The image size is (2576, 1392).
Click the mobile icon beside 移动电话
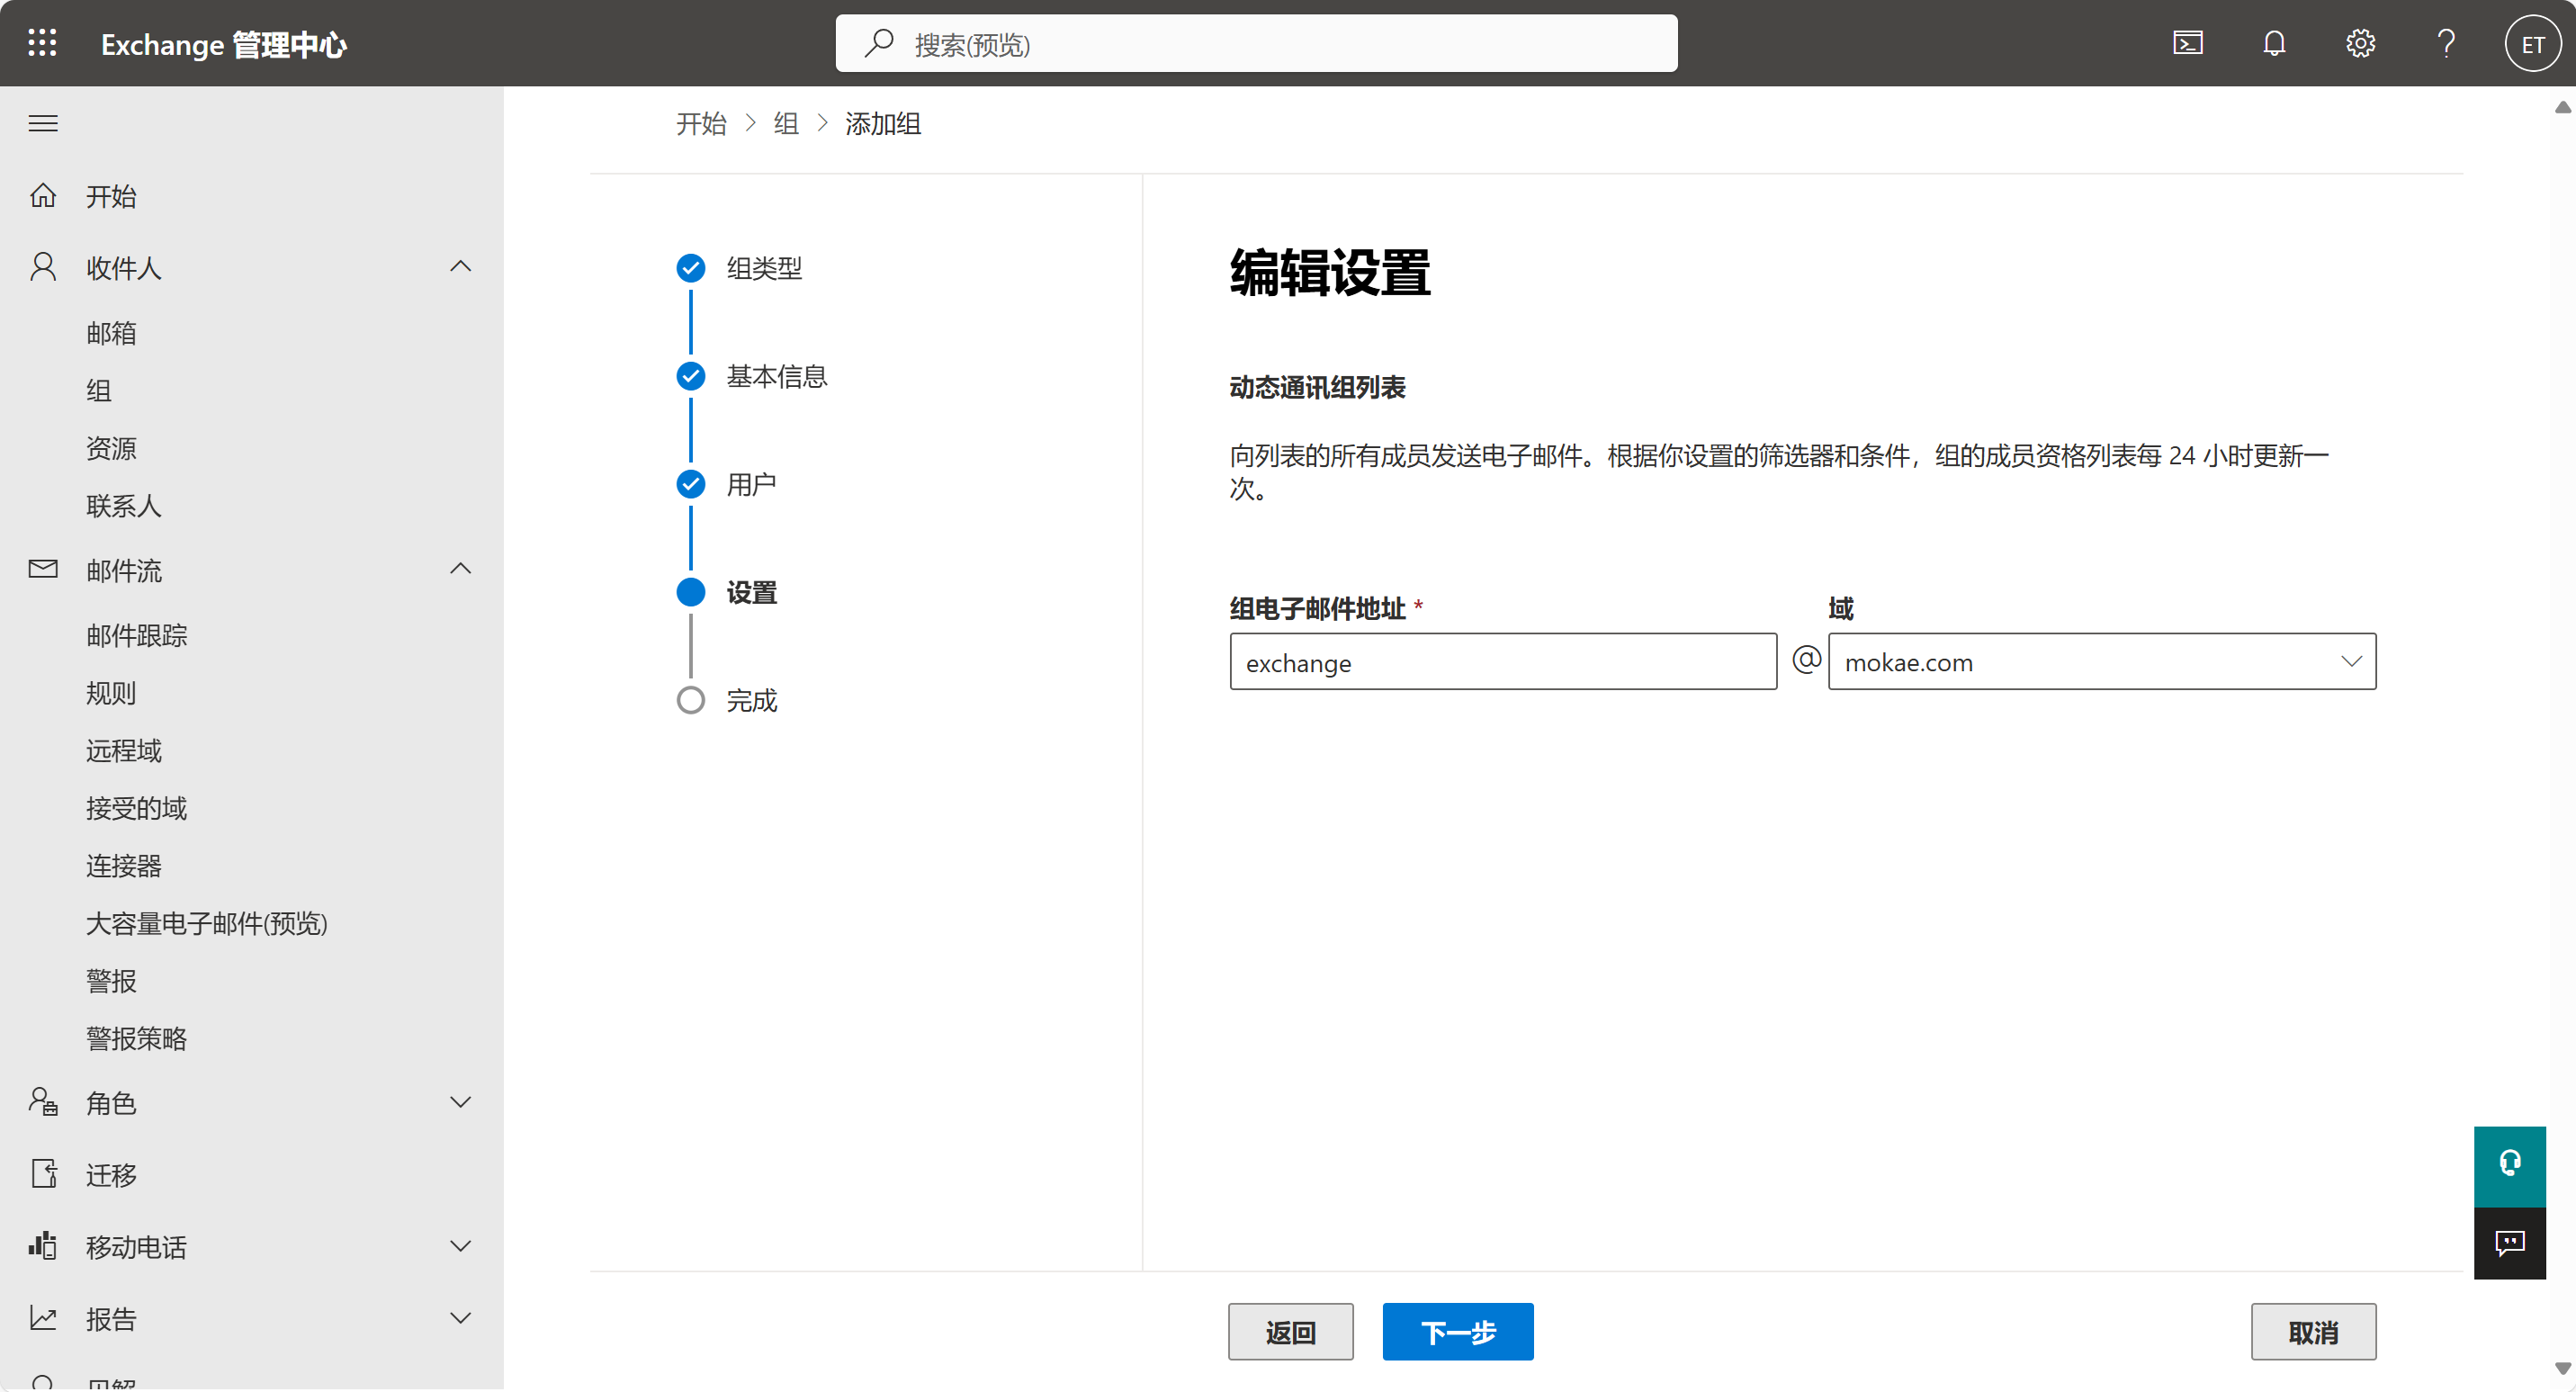click(x=43, y=1246)
